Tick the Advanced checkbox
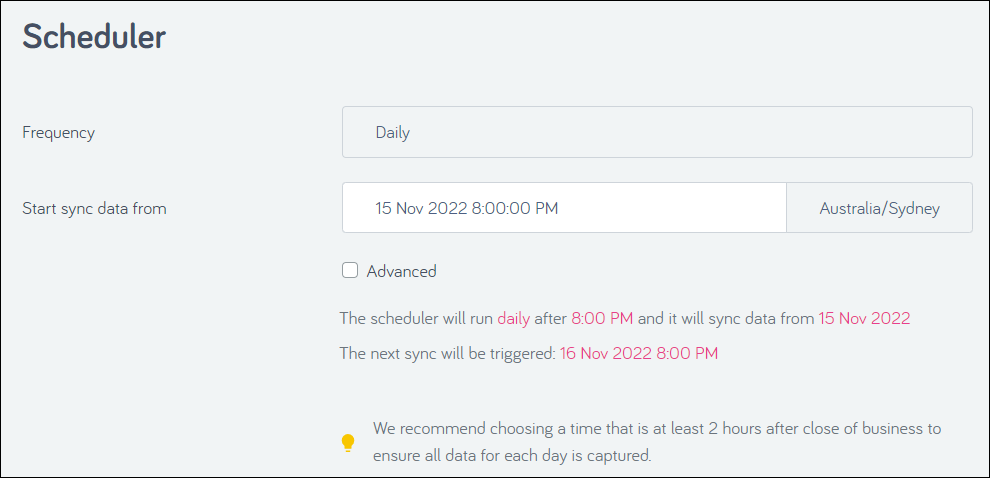 coord(350,271)
